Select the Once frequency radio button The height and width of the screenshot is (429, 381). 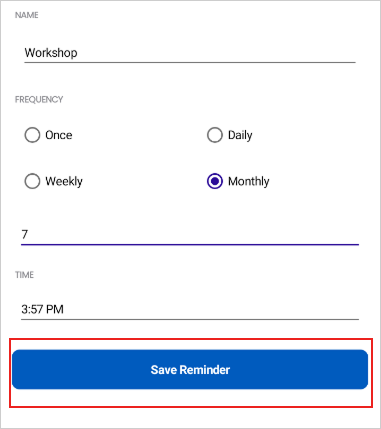coord(32,135)
